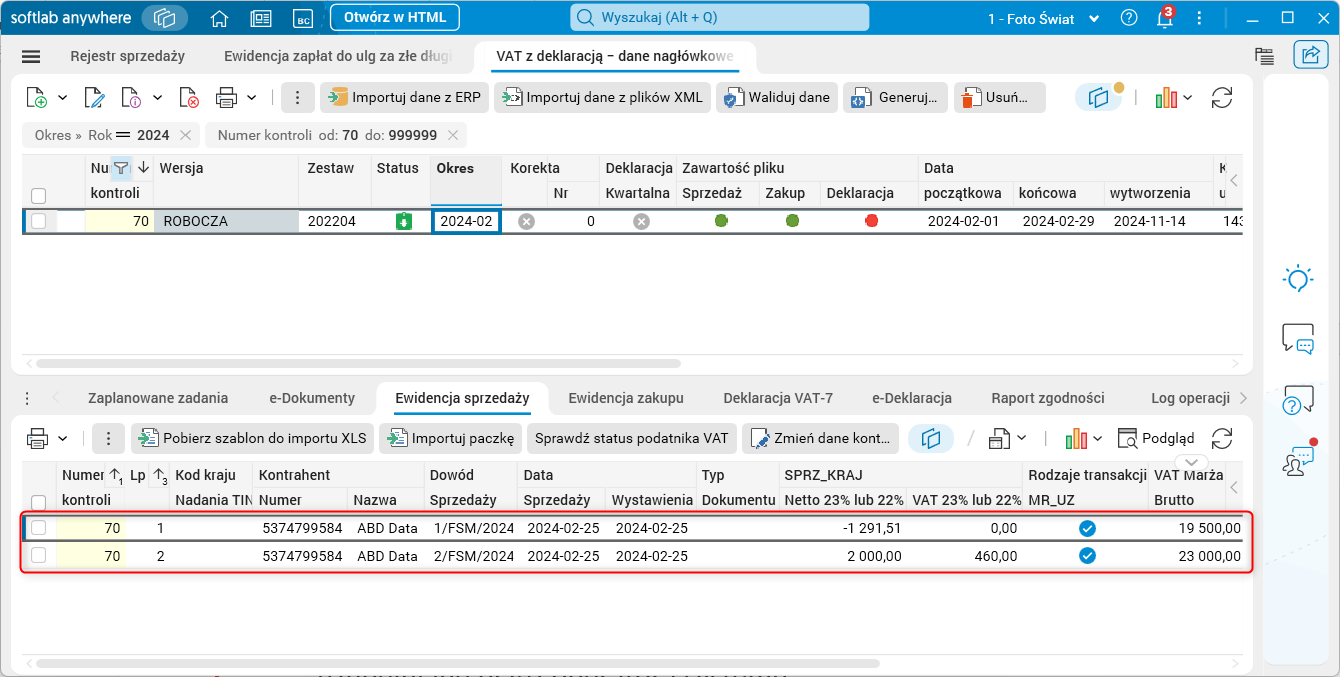Expand dropdown arrow next to lower printer icon
This screenshot has width=1340, height=677.
pyautogui.click(x=63, y=438)
